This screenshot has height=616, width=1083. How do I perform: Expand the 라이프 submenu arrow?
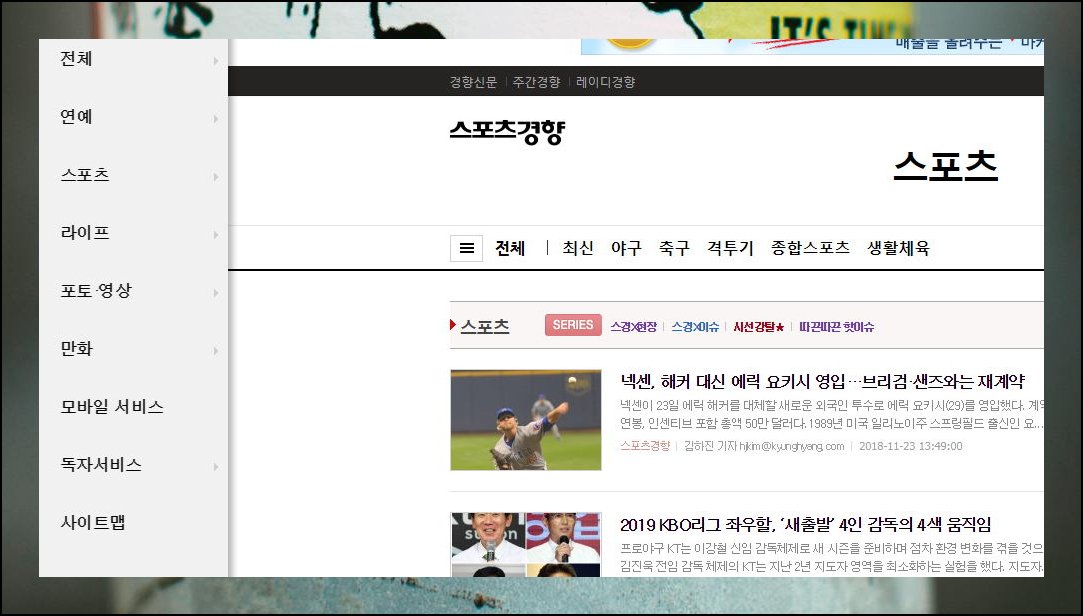(x=216, y=235)
